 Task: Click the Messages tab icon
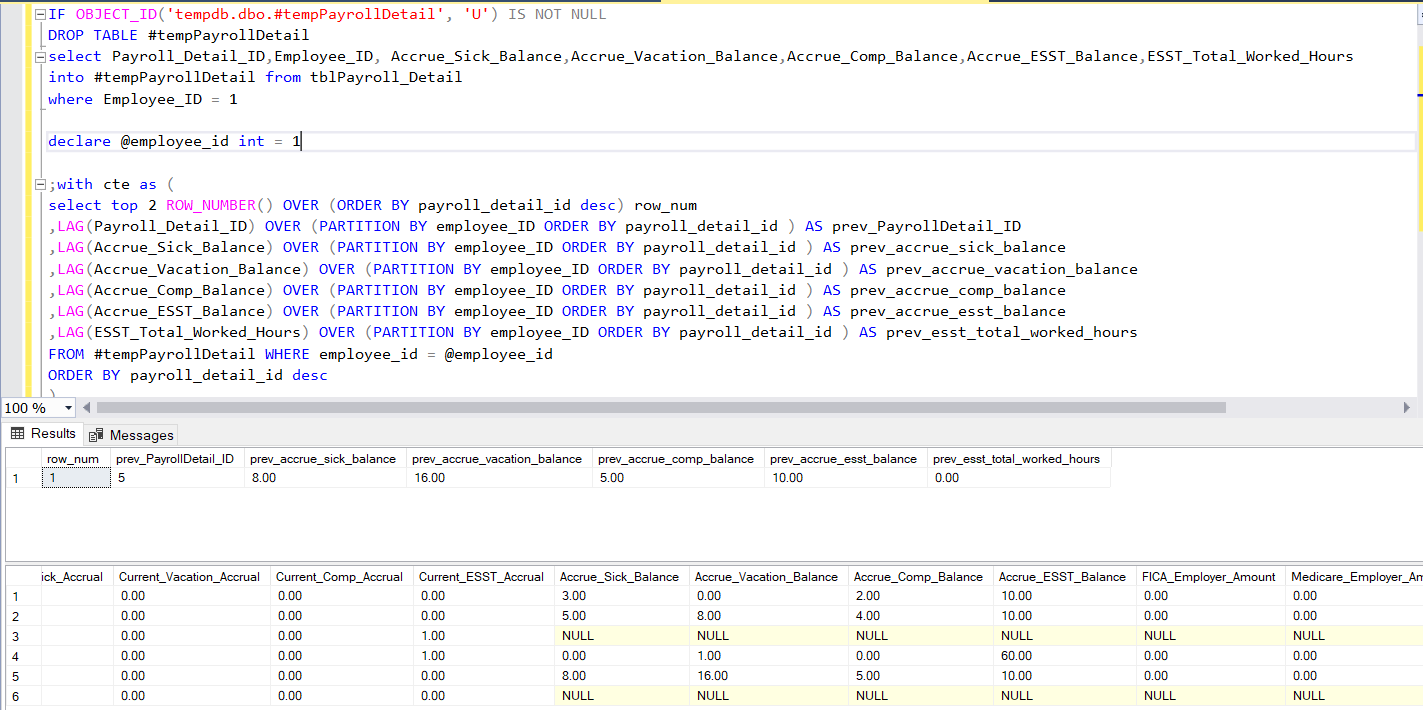[x=96, y=435]
